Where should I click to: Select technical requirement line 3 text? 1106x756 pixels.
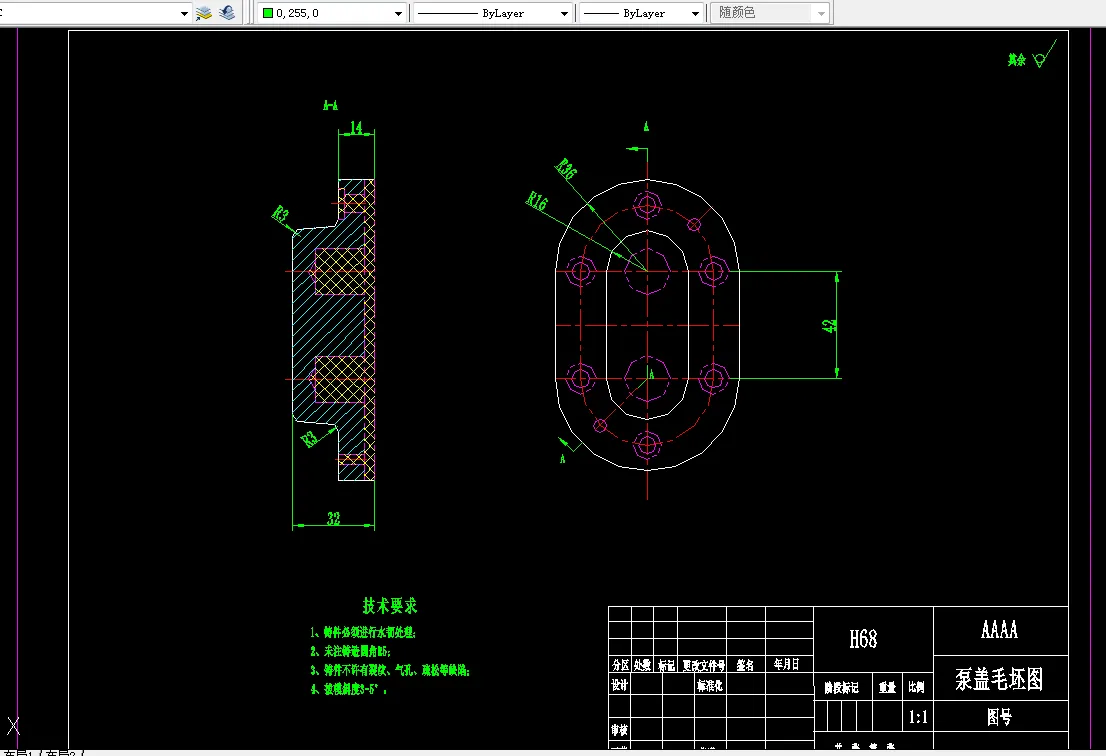(390, 671)
